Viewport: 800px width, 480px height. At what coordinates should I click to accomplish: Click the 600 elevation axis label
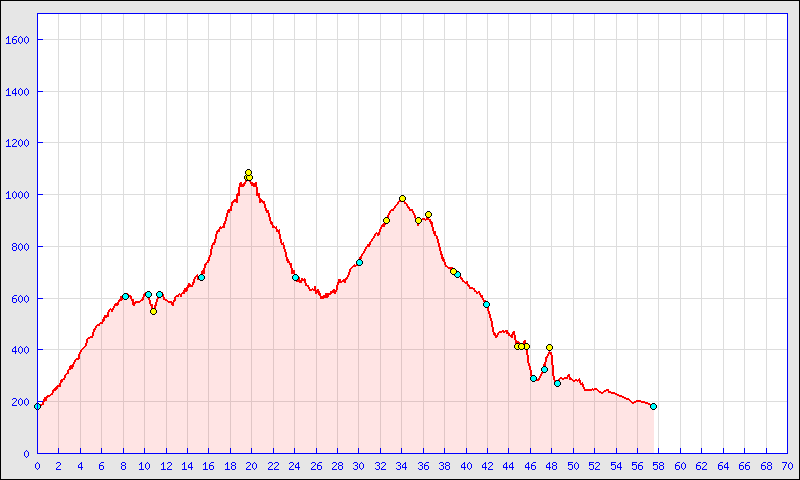[x=20, y=299]
